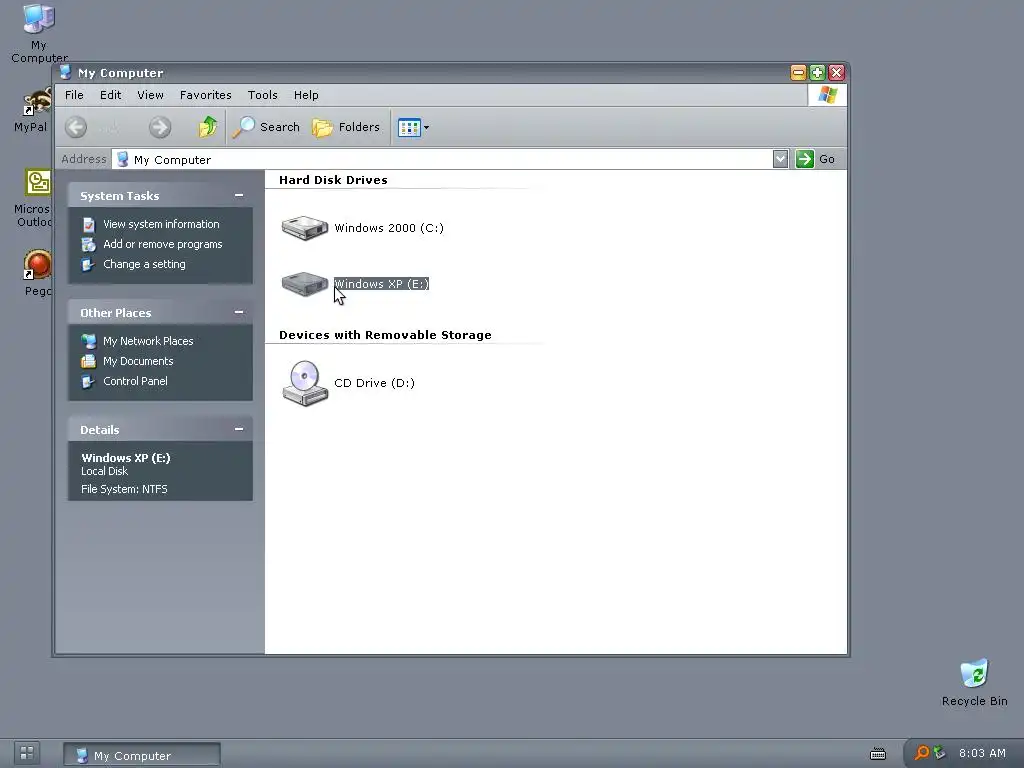Open the Search pane
Screen dimensions: 1024x768
pyautogui.click(x=266, y=127)
